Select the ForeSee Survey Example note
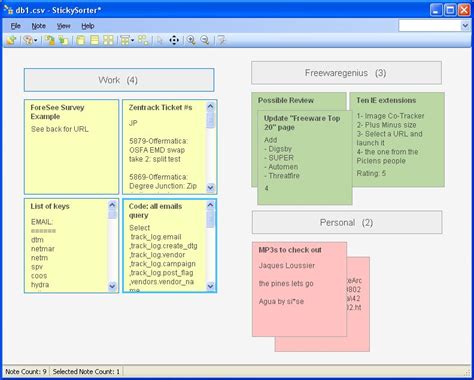Image resolution: width=474 pixels, height=380 pixels. tap(71, 147)
